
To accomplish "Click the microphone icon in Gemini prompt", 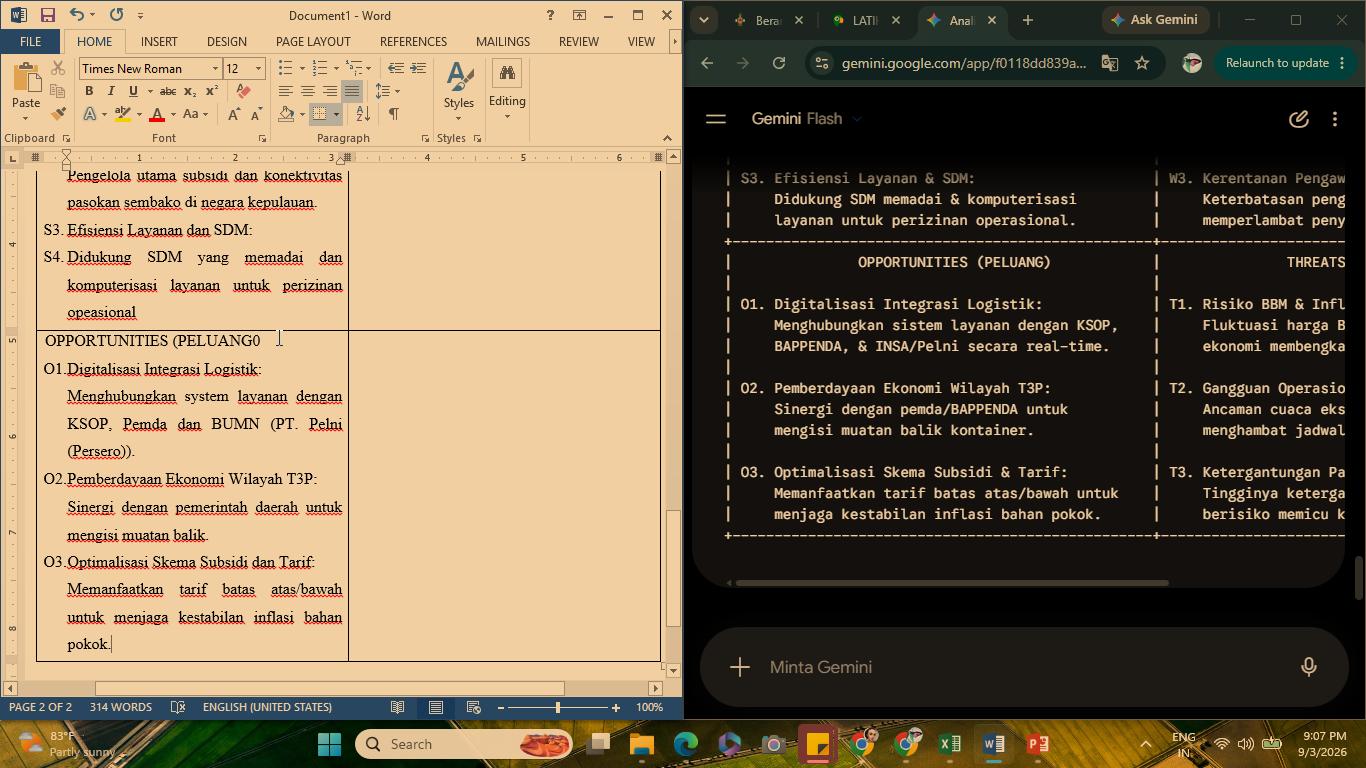I will [x=1308, y=667].
